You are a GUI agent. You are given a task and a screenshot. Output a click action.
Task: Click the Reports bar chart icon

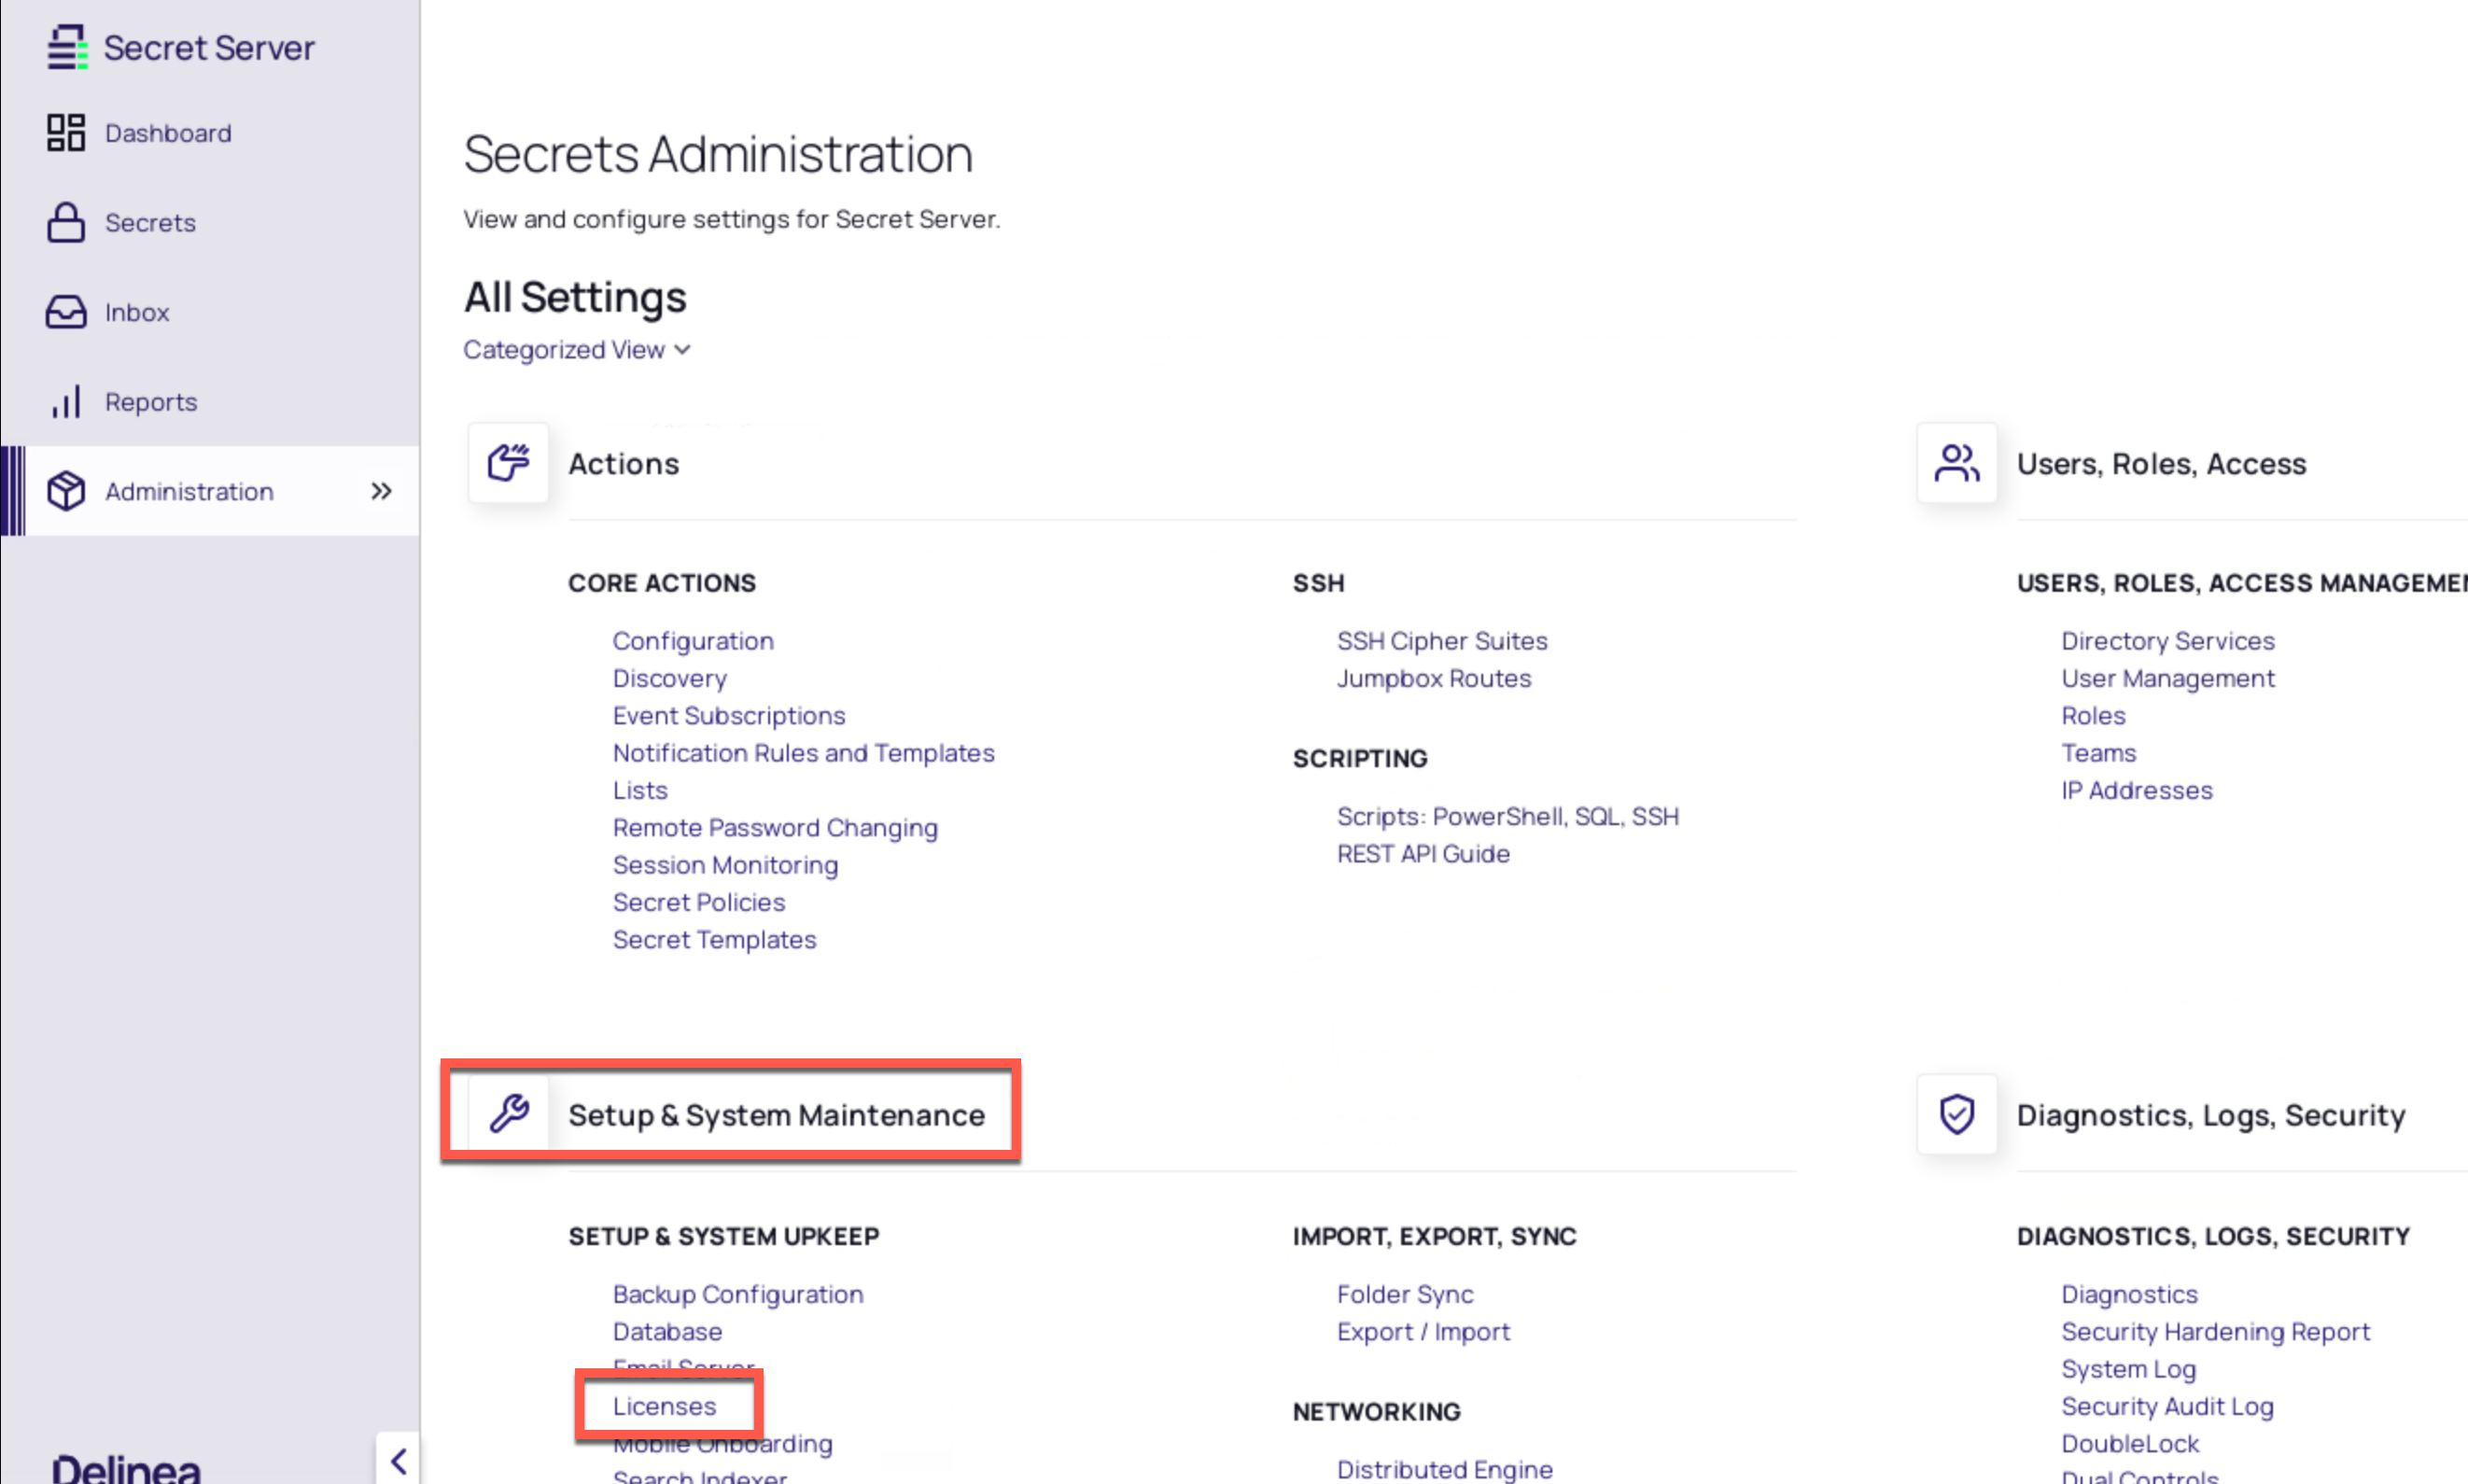[x=66, y=401]
